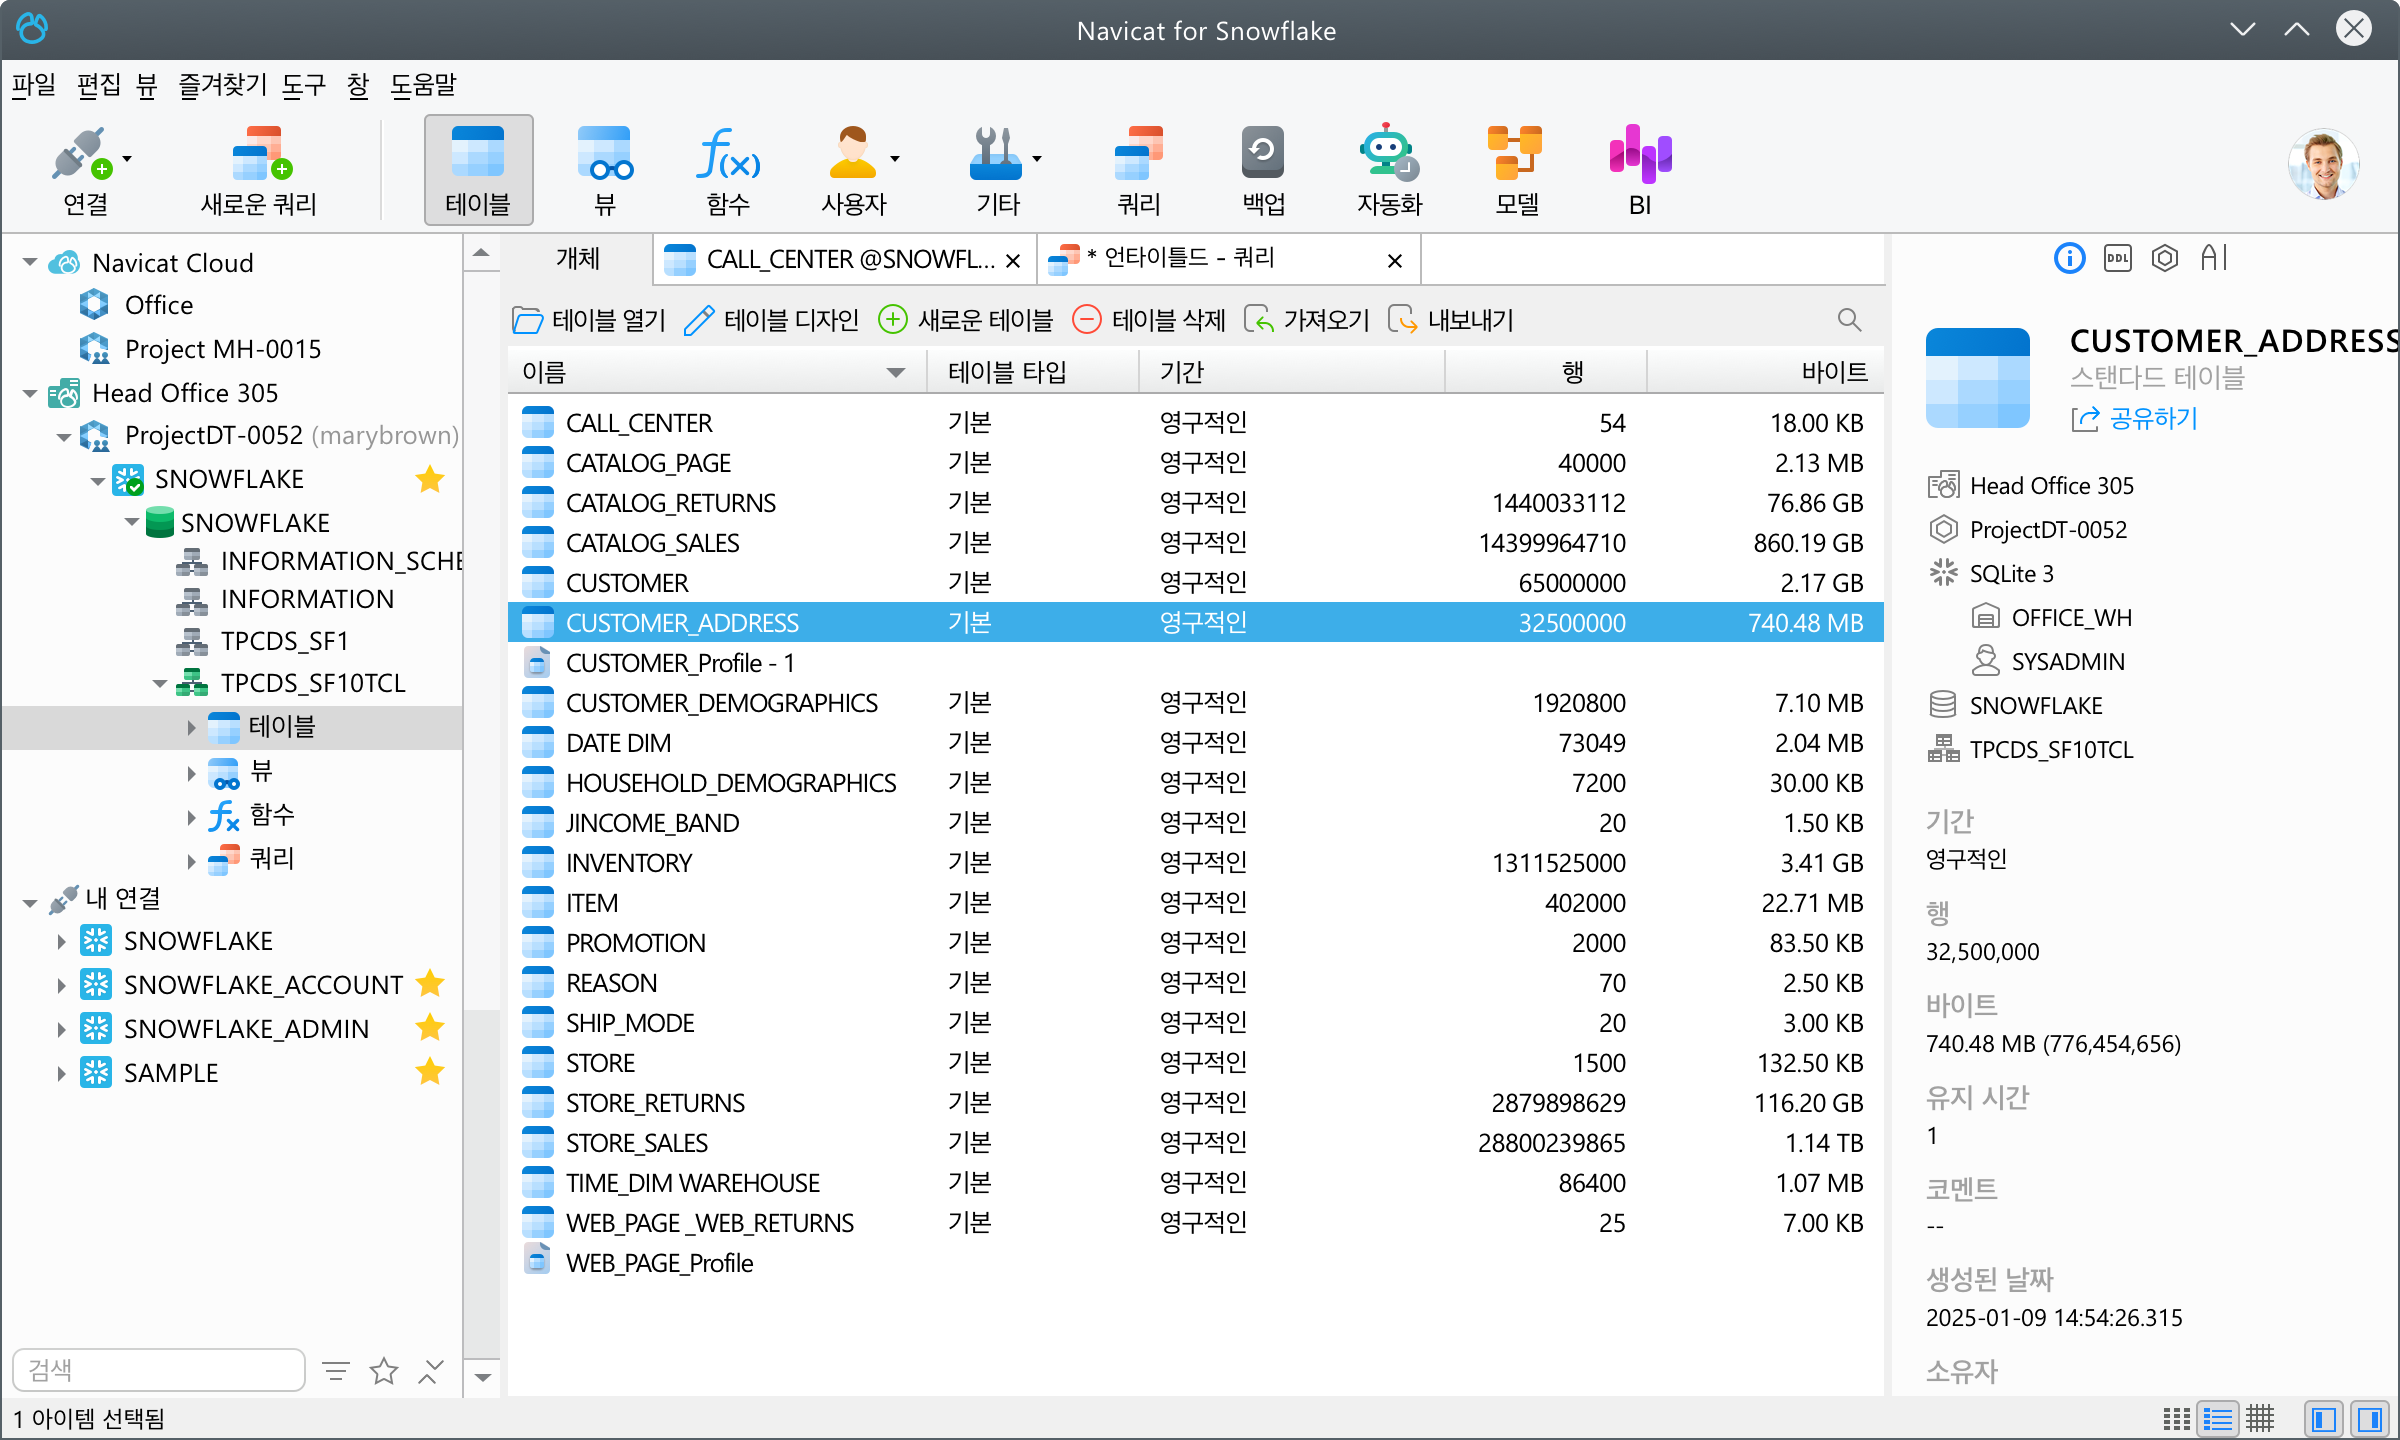Open the 연결 dropdown arrow
This screenshot has height=1440, width=2400.
coord(127,158)
